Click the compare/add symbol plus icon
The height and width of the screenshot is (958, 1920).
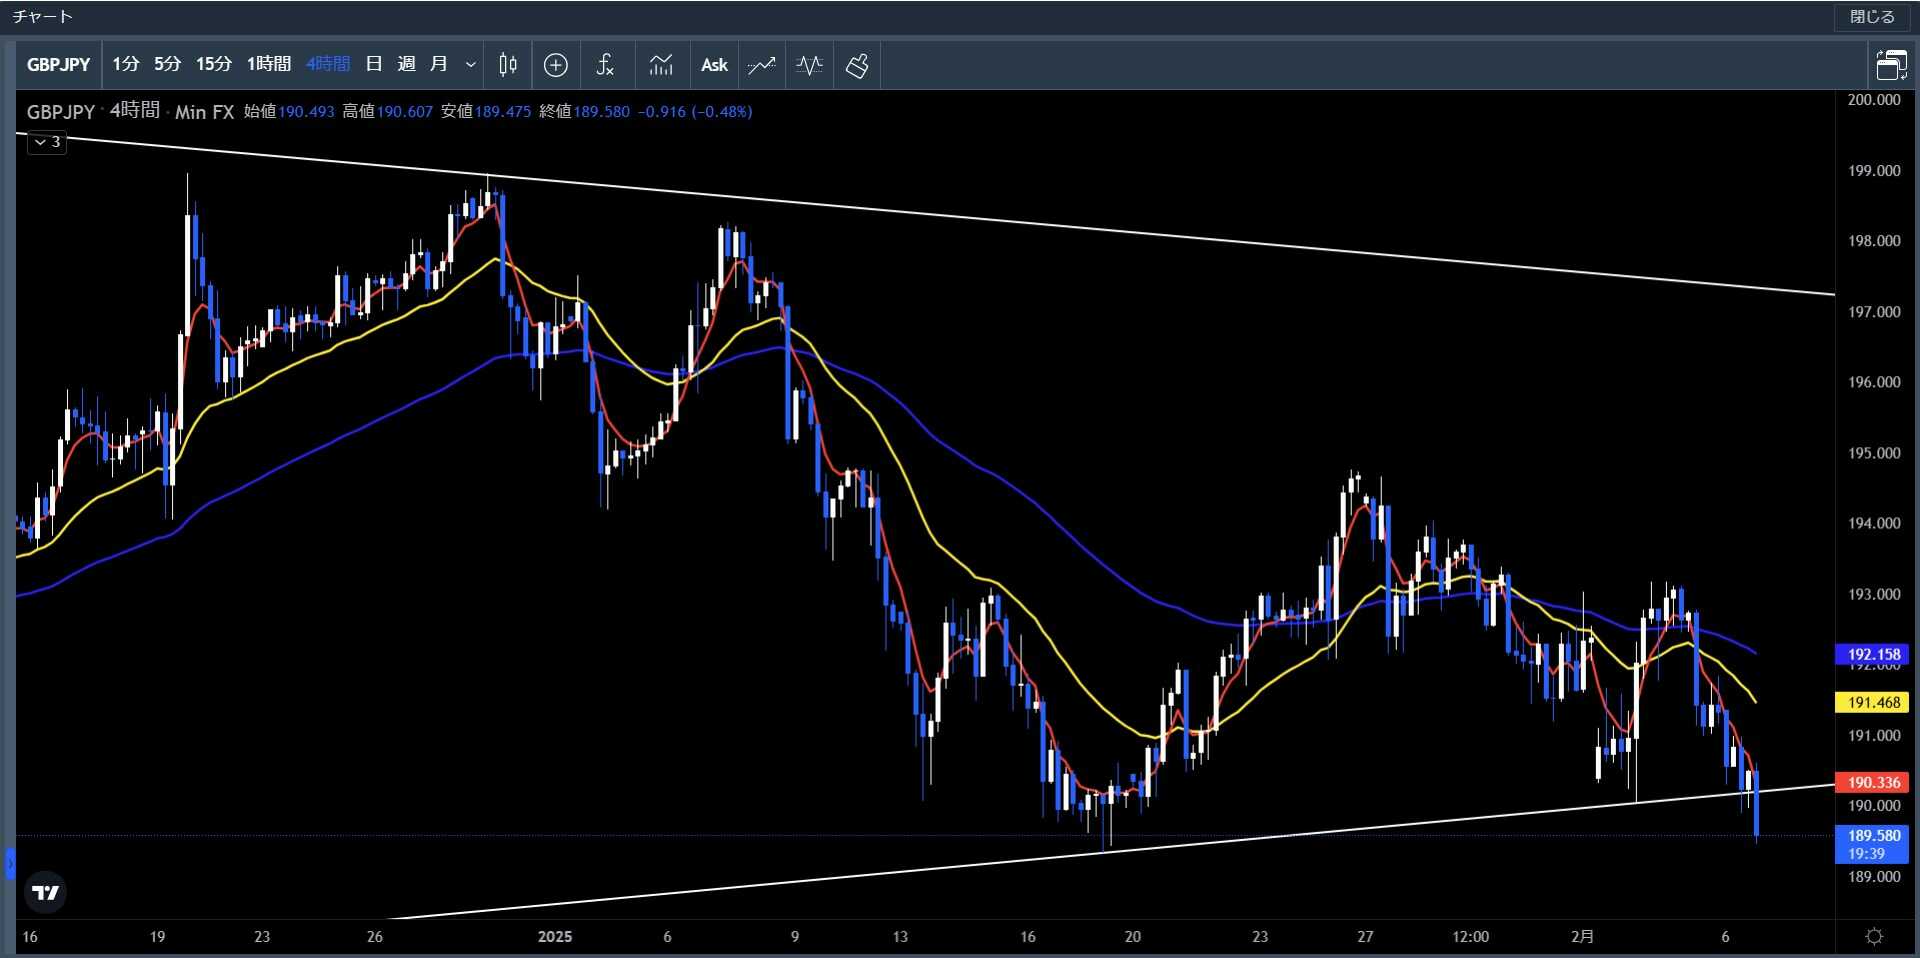pos(556,65)
